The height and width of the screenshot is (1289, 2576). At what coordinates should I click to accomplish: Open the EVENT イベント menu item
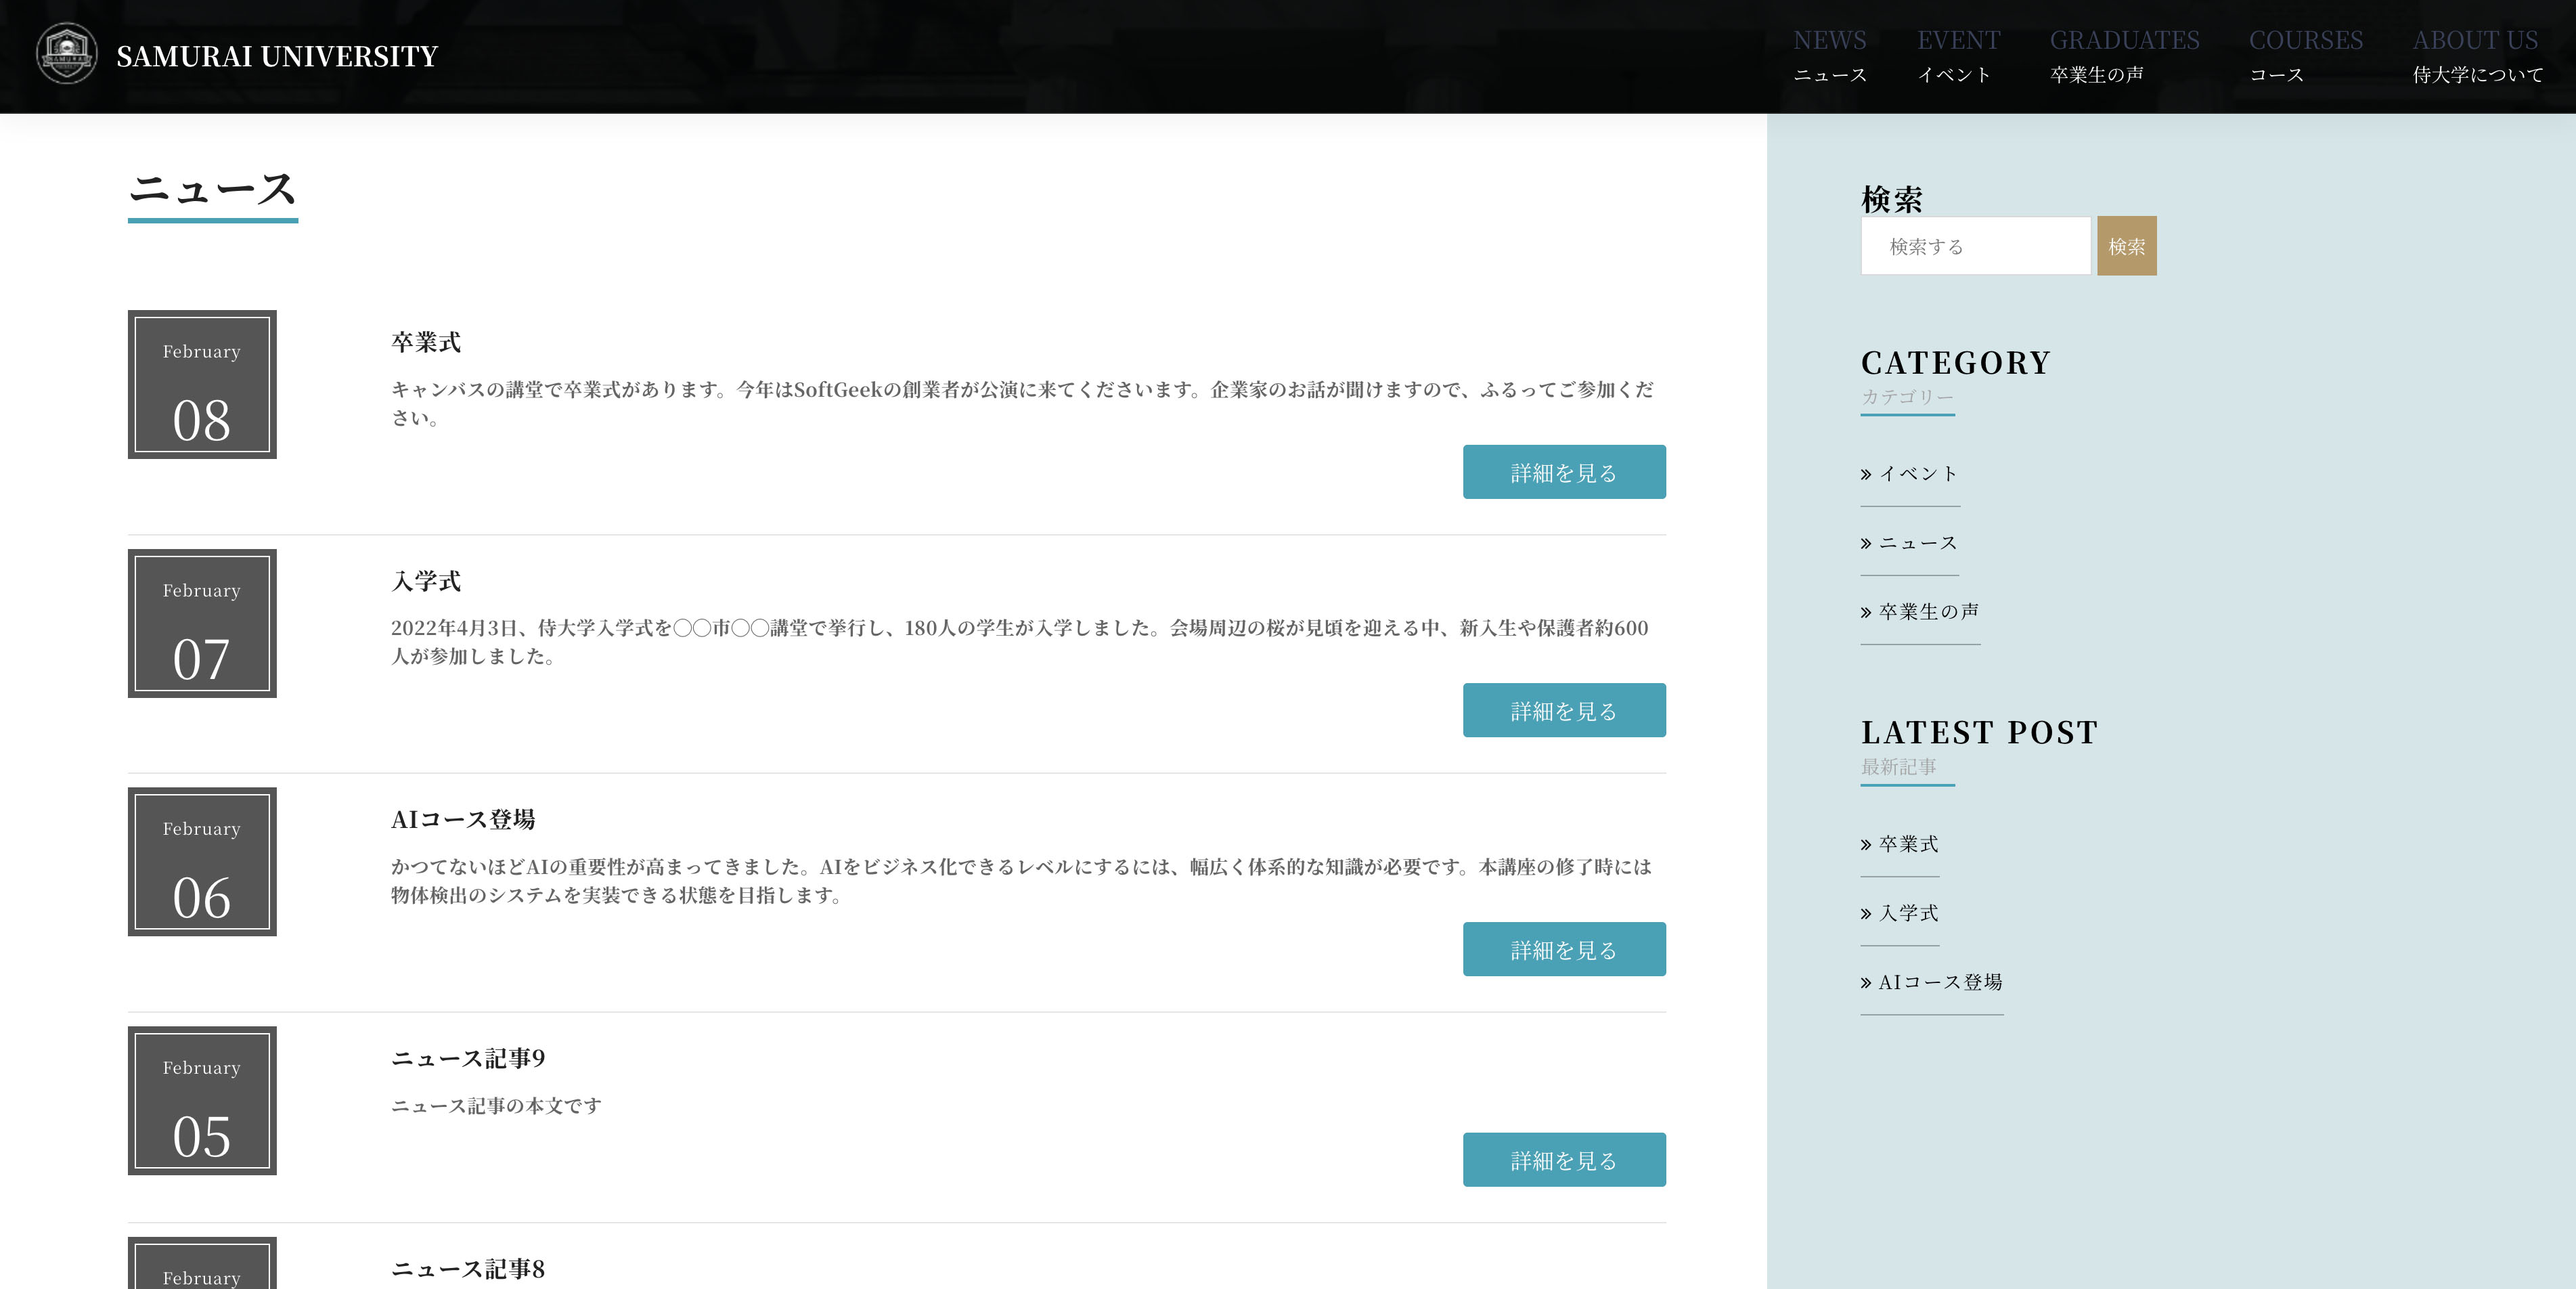click(x=1958, y=56)
